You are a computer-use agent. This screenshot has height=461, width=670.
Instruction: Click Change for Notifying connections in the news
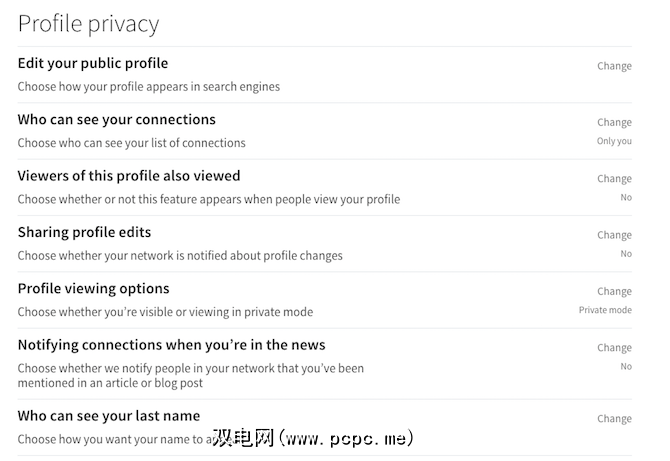[614, 348]
